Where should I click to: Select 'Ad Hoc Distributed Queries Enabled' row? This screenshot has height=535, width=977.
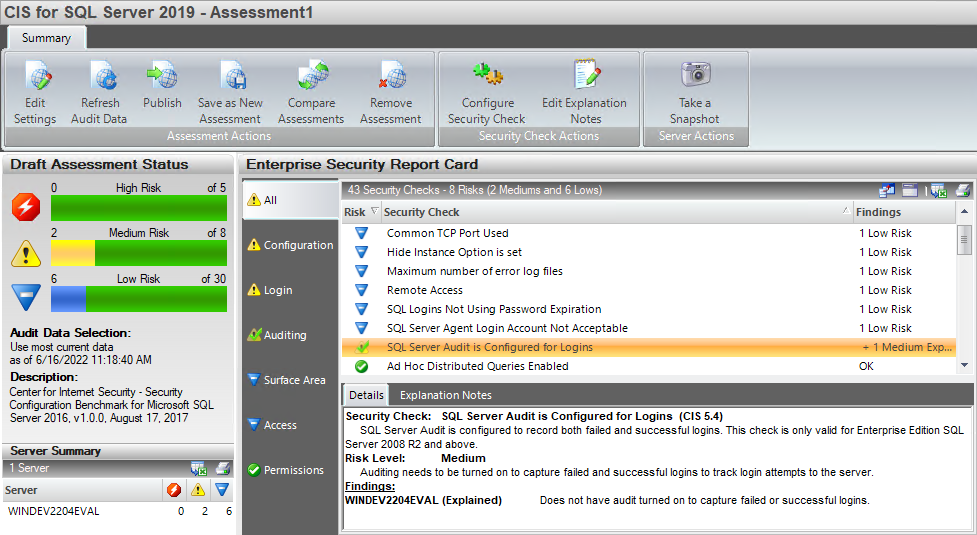click(648, 366)
